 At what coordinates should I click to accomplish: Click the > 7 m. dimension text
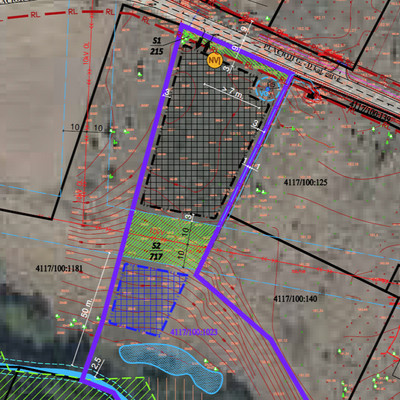tap(232, 93)
